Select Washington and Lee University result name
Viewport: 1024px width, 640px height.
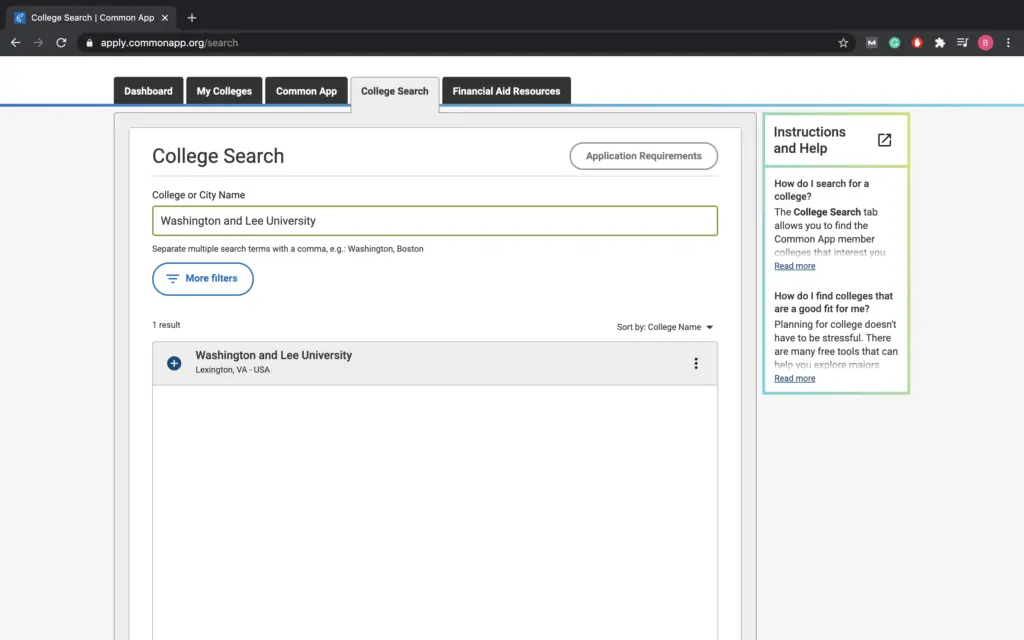274,355
